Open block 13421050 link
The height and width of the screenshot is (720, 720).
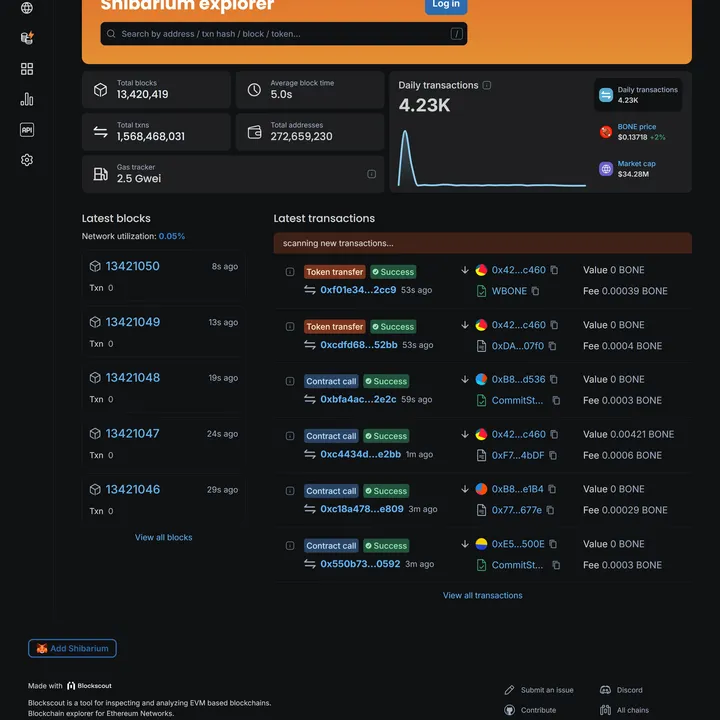[132, 266]
